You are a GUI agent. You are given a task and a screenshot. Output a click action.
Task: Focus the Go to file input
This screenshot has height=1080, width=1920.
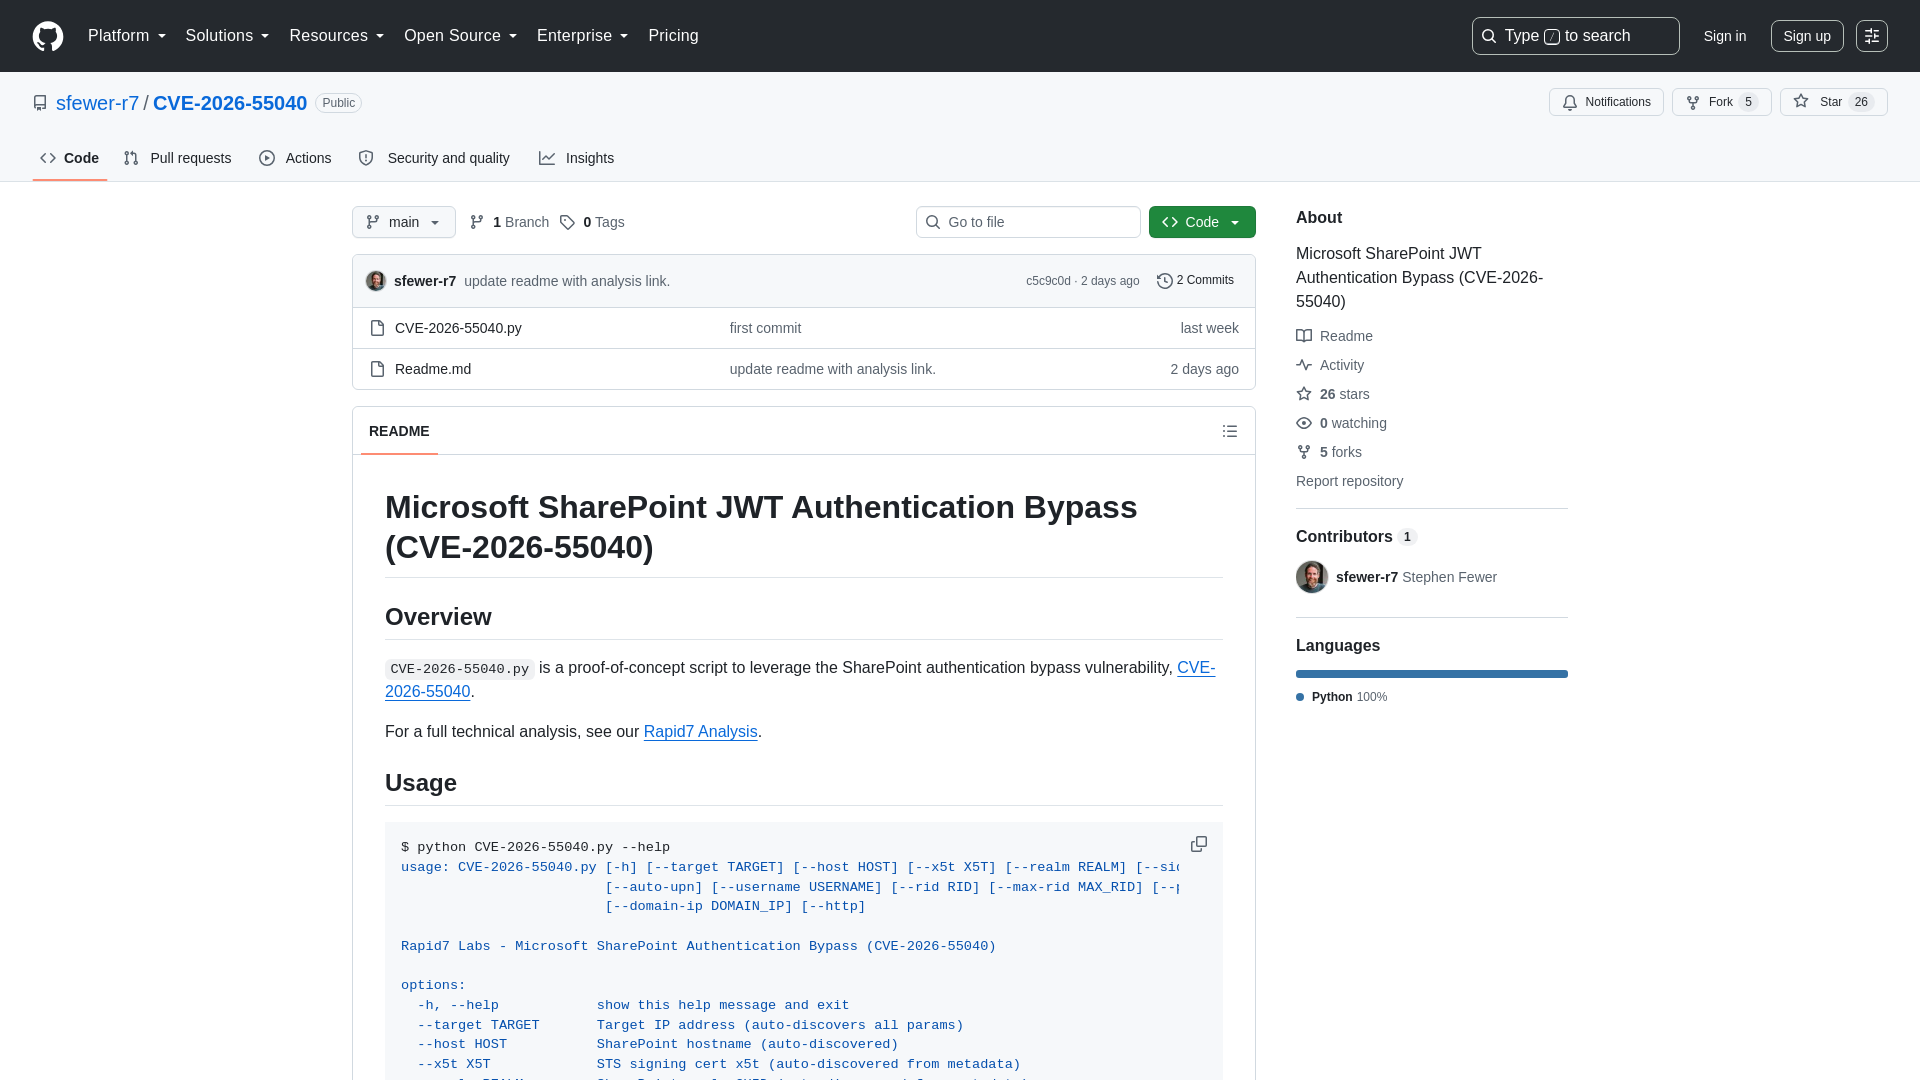point(1028,222)
